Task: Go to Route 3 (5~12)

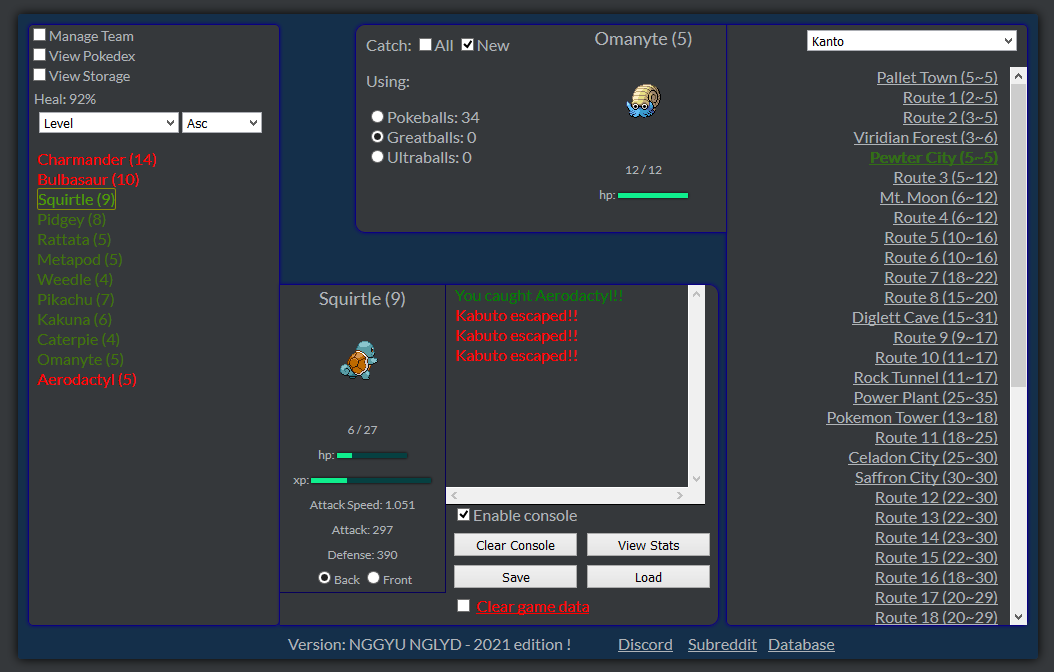Action: pyautogui.click(x=945, y=177)
